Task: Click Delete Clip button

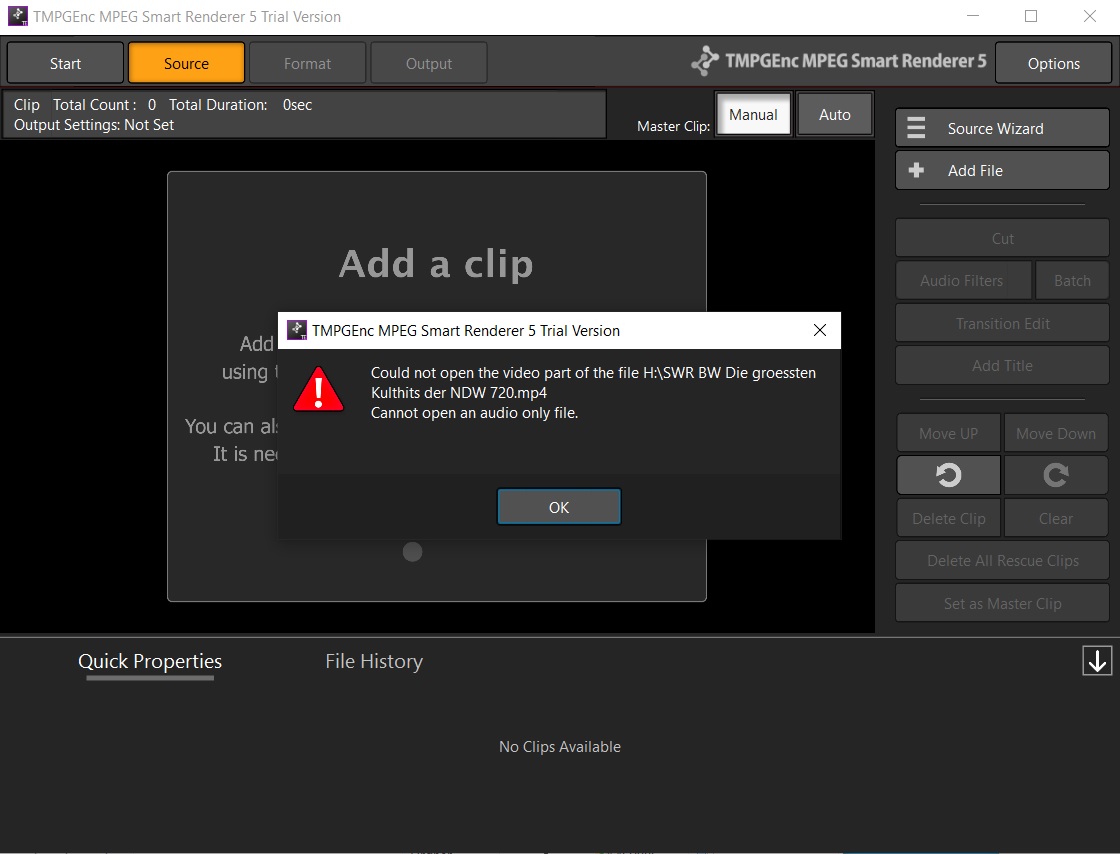Action: (949, 518)
